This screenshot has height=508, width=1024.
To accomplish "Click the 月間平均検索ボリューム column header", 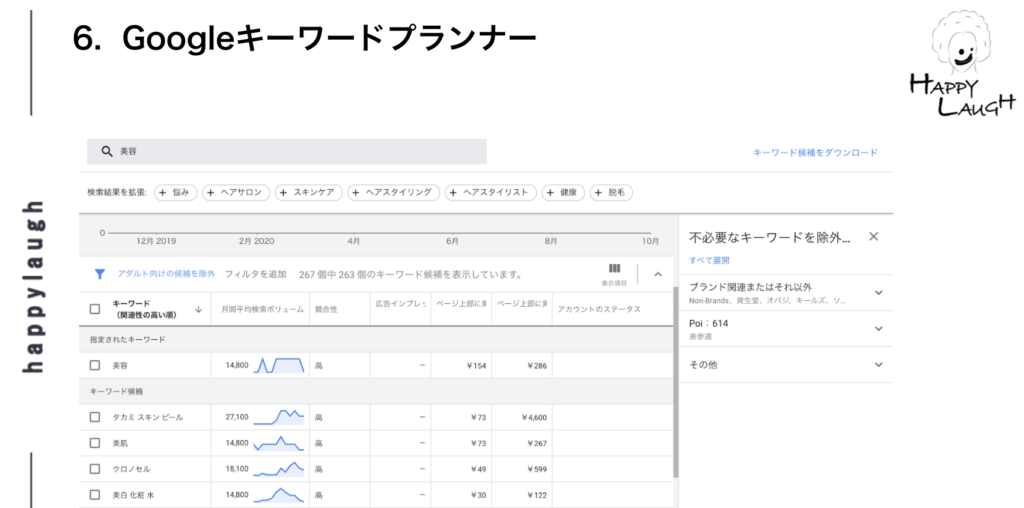I will click(262, 310).
